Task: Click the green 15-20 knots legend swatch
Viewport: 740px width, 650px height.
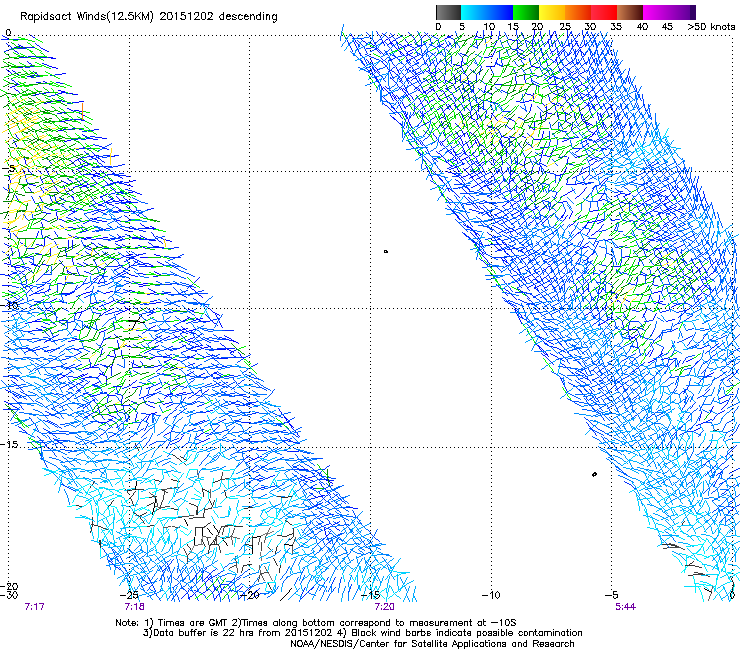Action: (x=526, y=12)
